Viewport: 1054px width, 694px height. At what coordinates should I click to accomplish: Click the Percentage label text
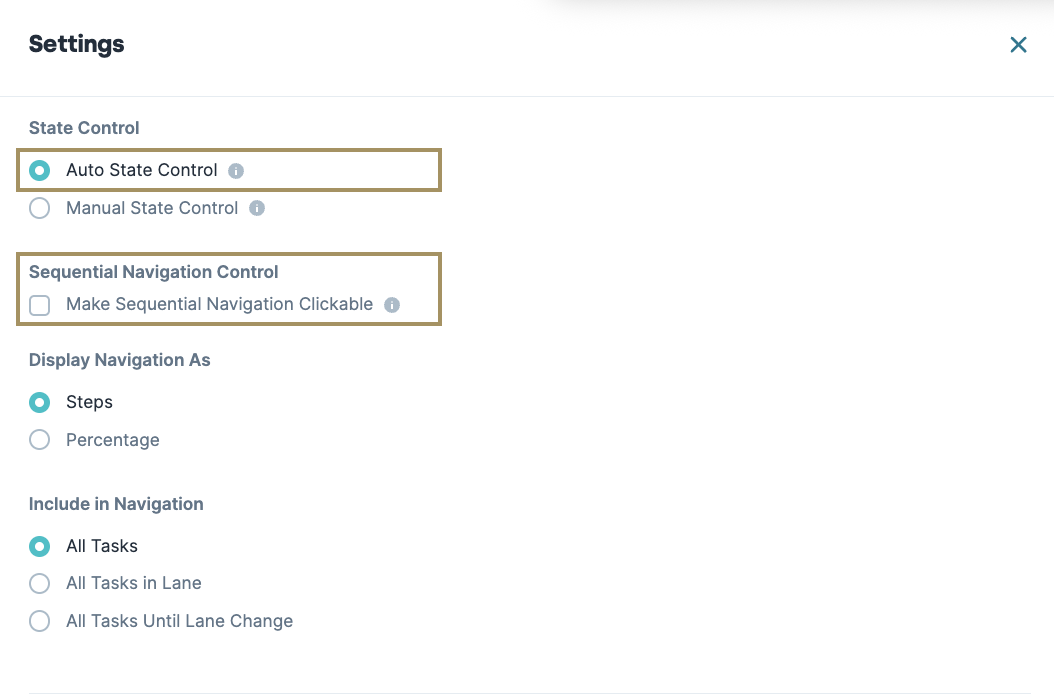coord(112,440)
